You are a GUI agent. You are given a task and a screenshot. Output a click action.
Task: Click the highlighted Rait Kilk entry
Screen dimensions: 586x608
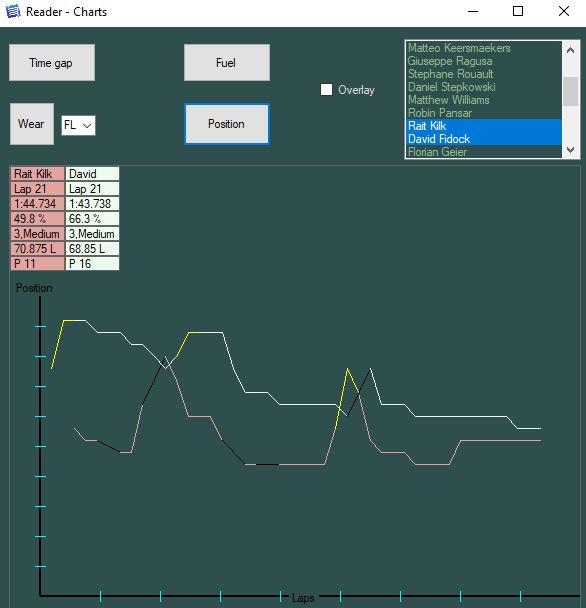click(x=484, y=126)
